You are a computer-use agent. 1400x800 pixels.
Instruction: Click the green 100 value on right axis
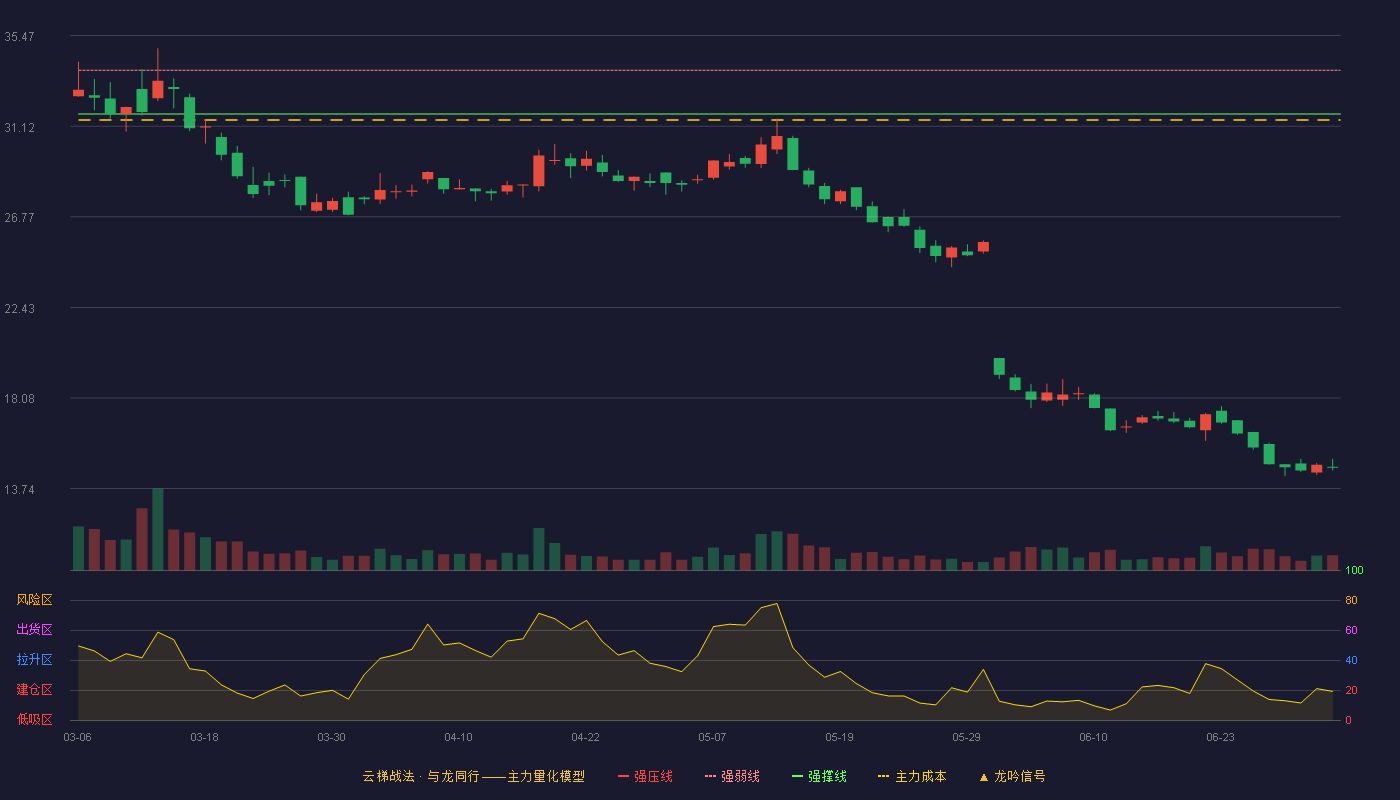[x=1354, y=571]
